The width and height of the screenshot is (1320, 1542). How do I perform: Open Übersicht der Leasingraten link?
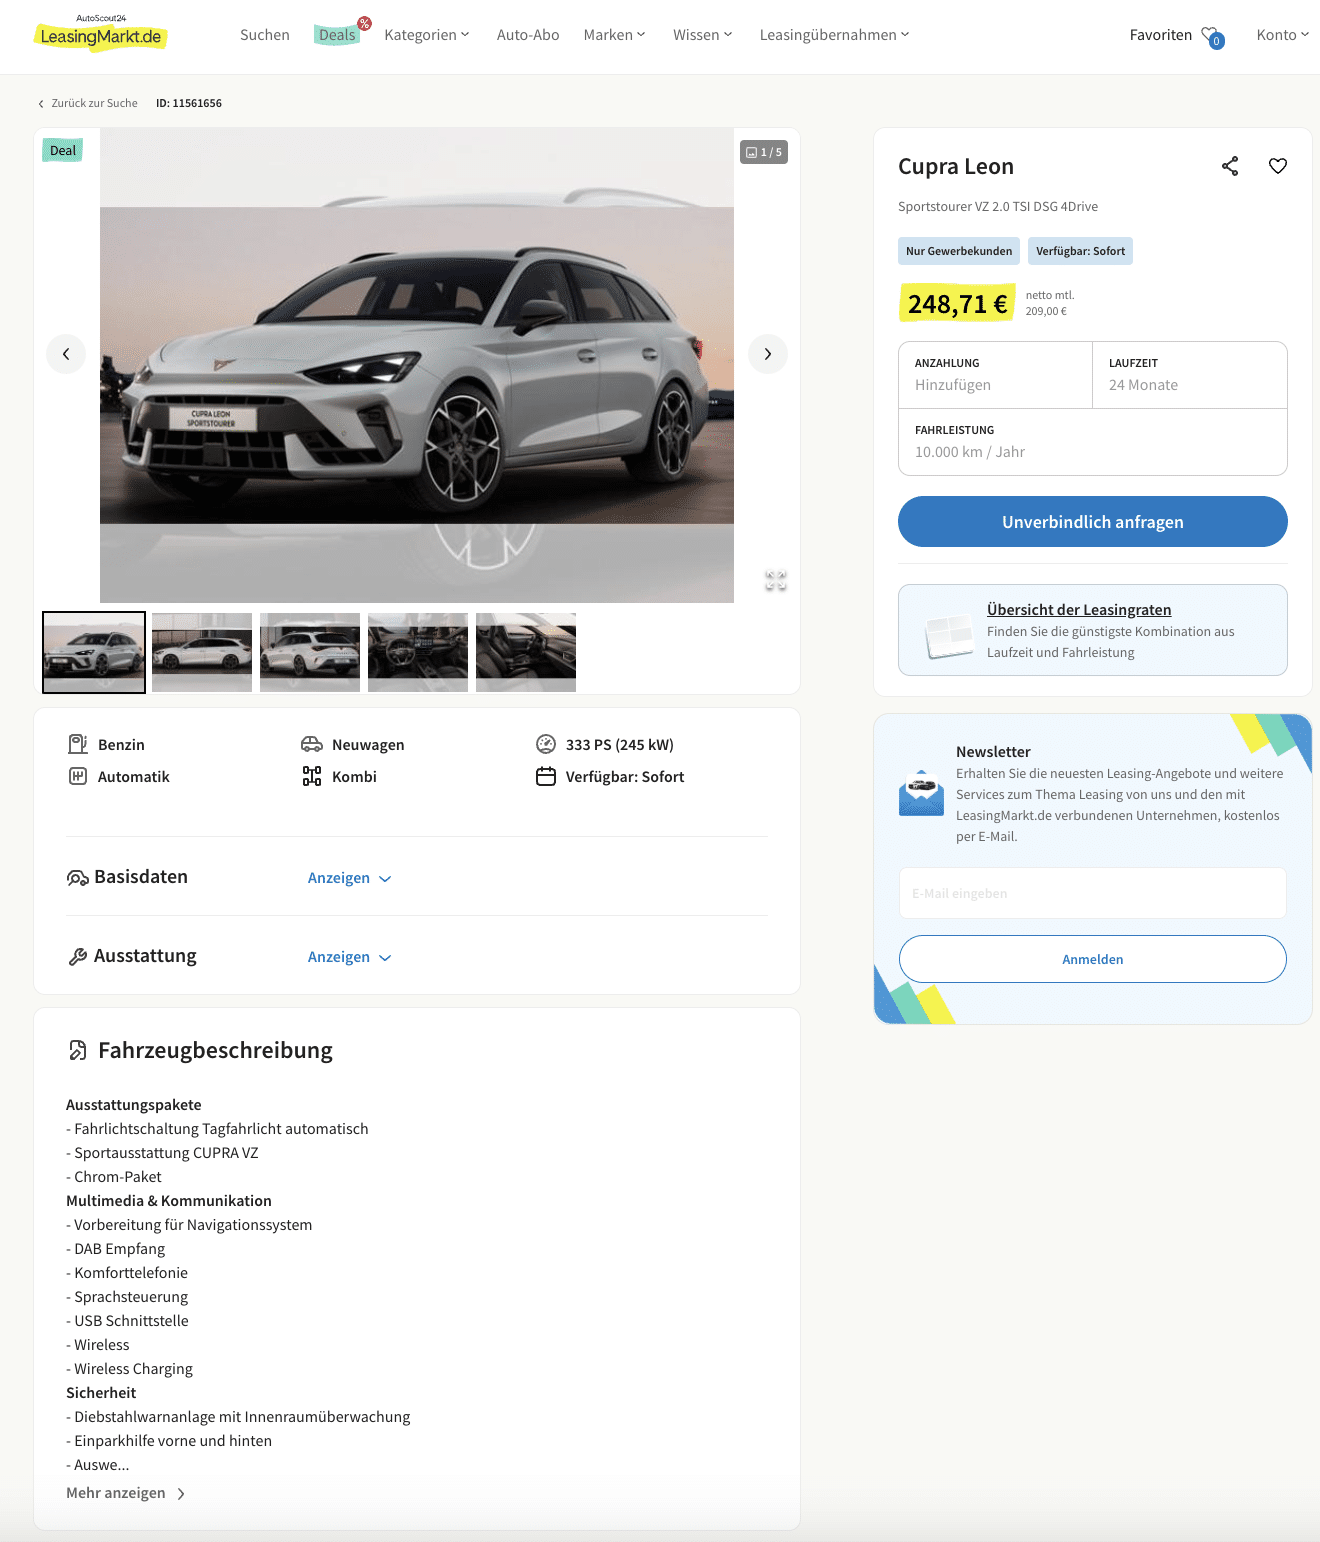[x=1079, y=610]
